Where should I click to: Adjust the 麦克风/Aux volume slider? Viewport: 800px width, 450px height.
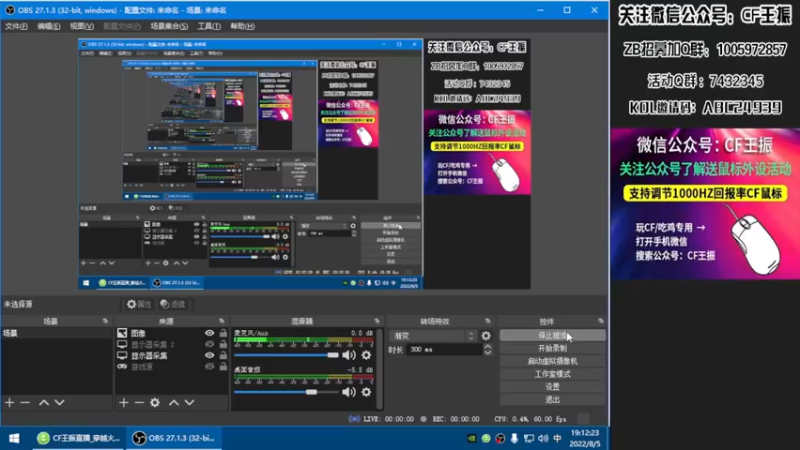coord(286,355)
